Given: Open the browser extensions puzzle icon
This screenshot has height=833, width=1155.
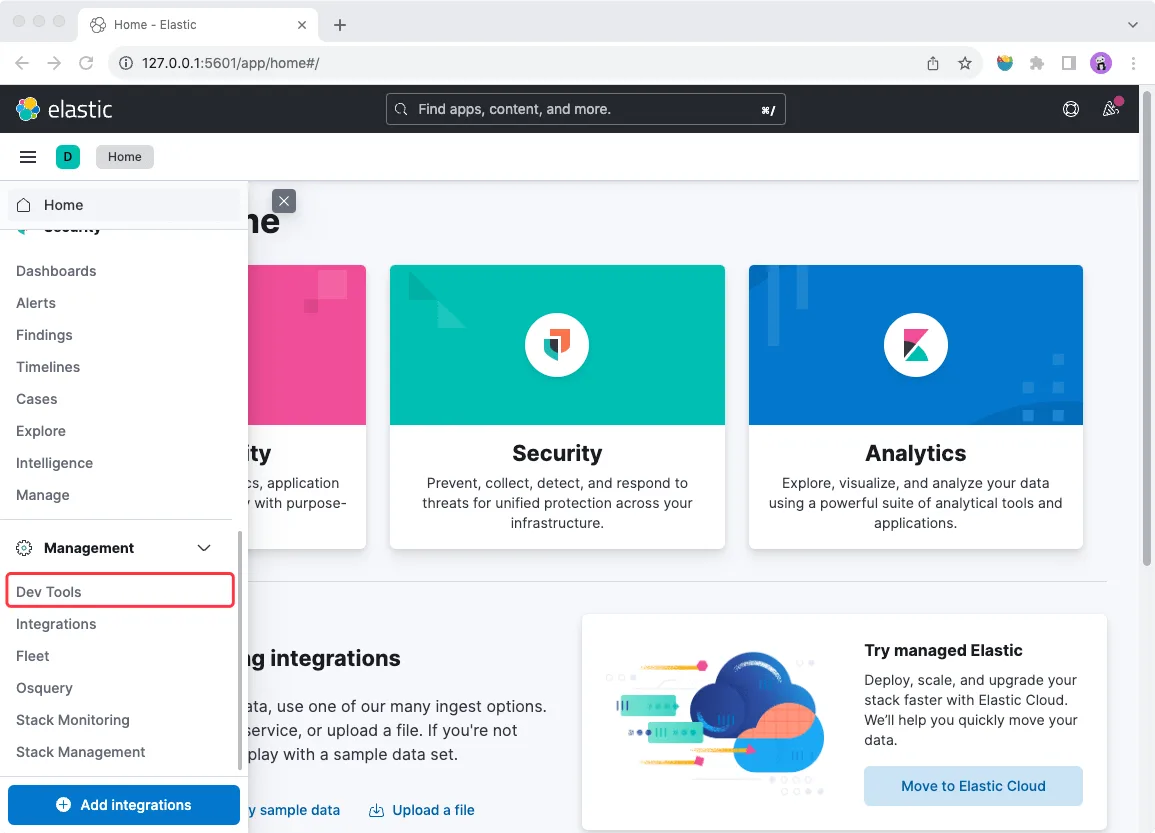Looking at the screenshot, I should [x=1037, y=62].
